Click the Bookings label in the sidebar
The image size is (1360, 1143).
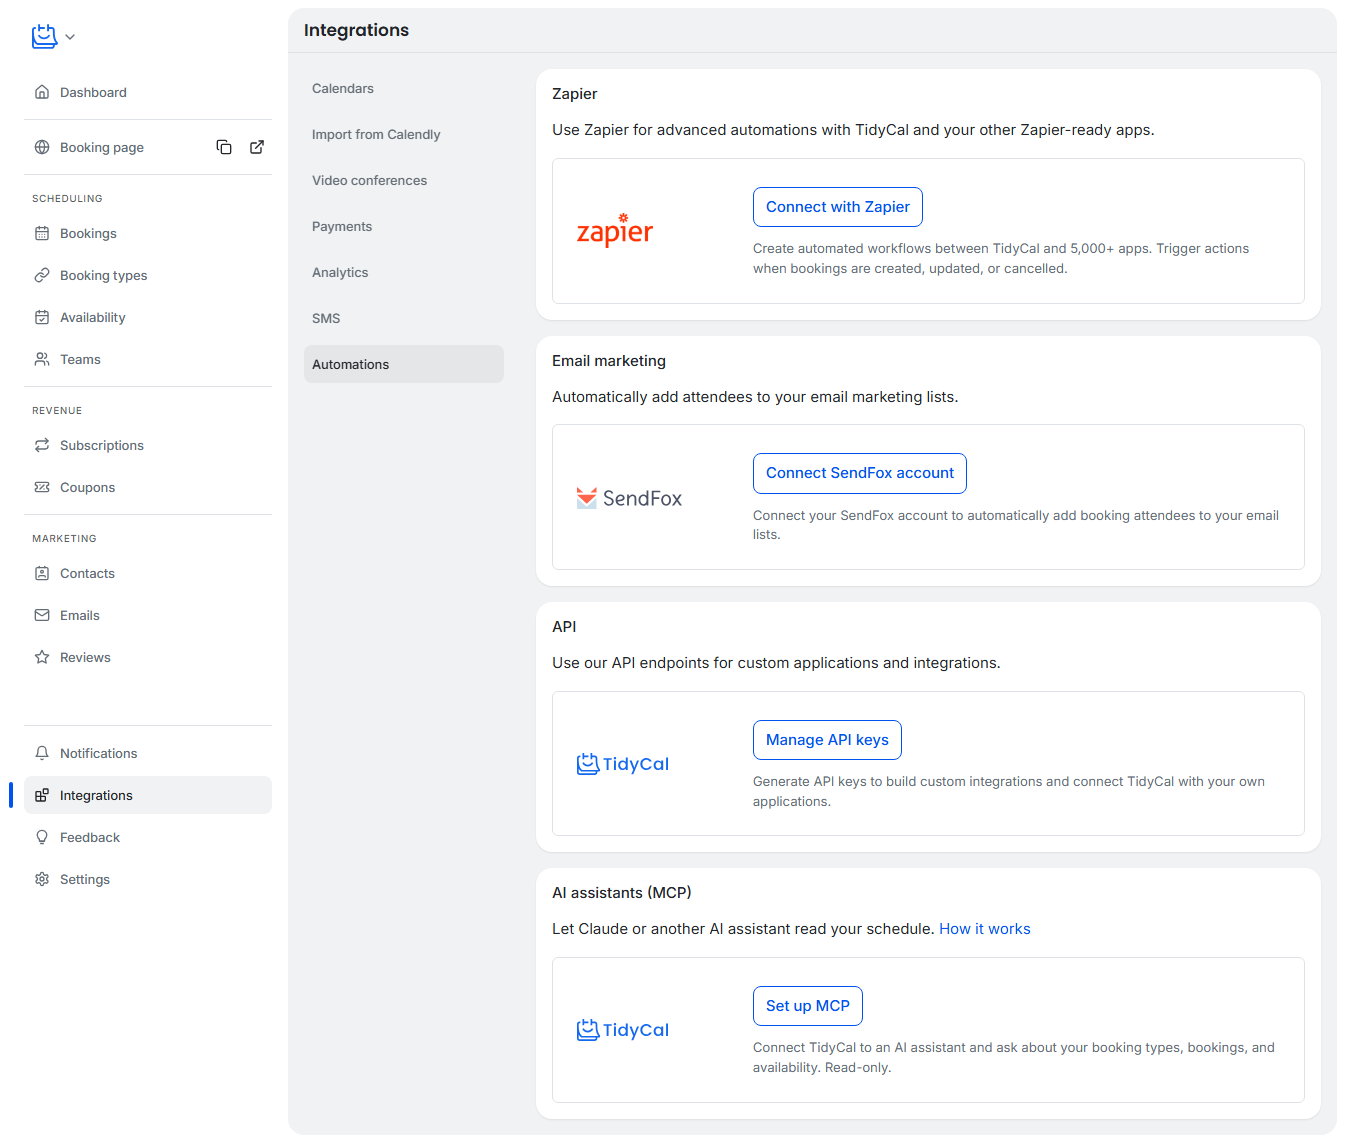coord(88,233)
